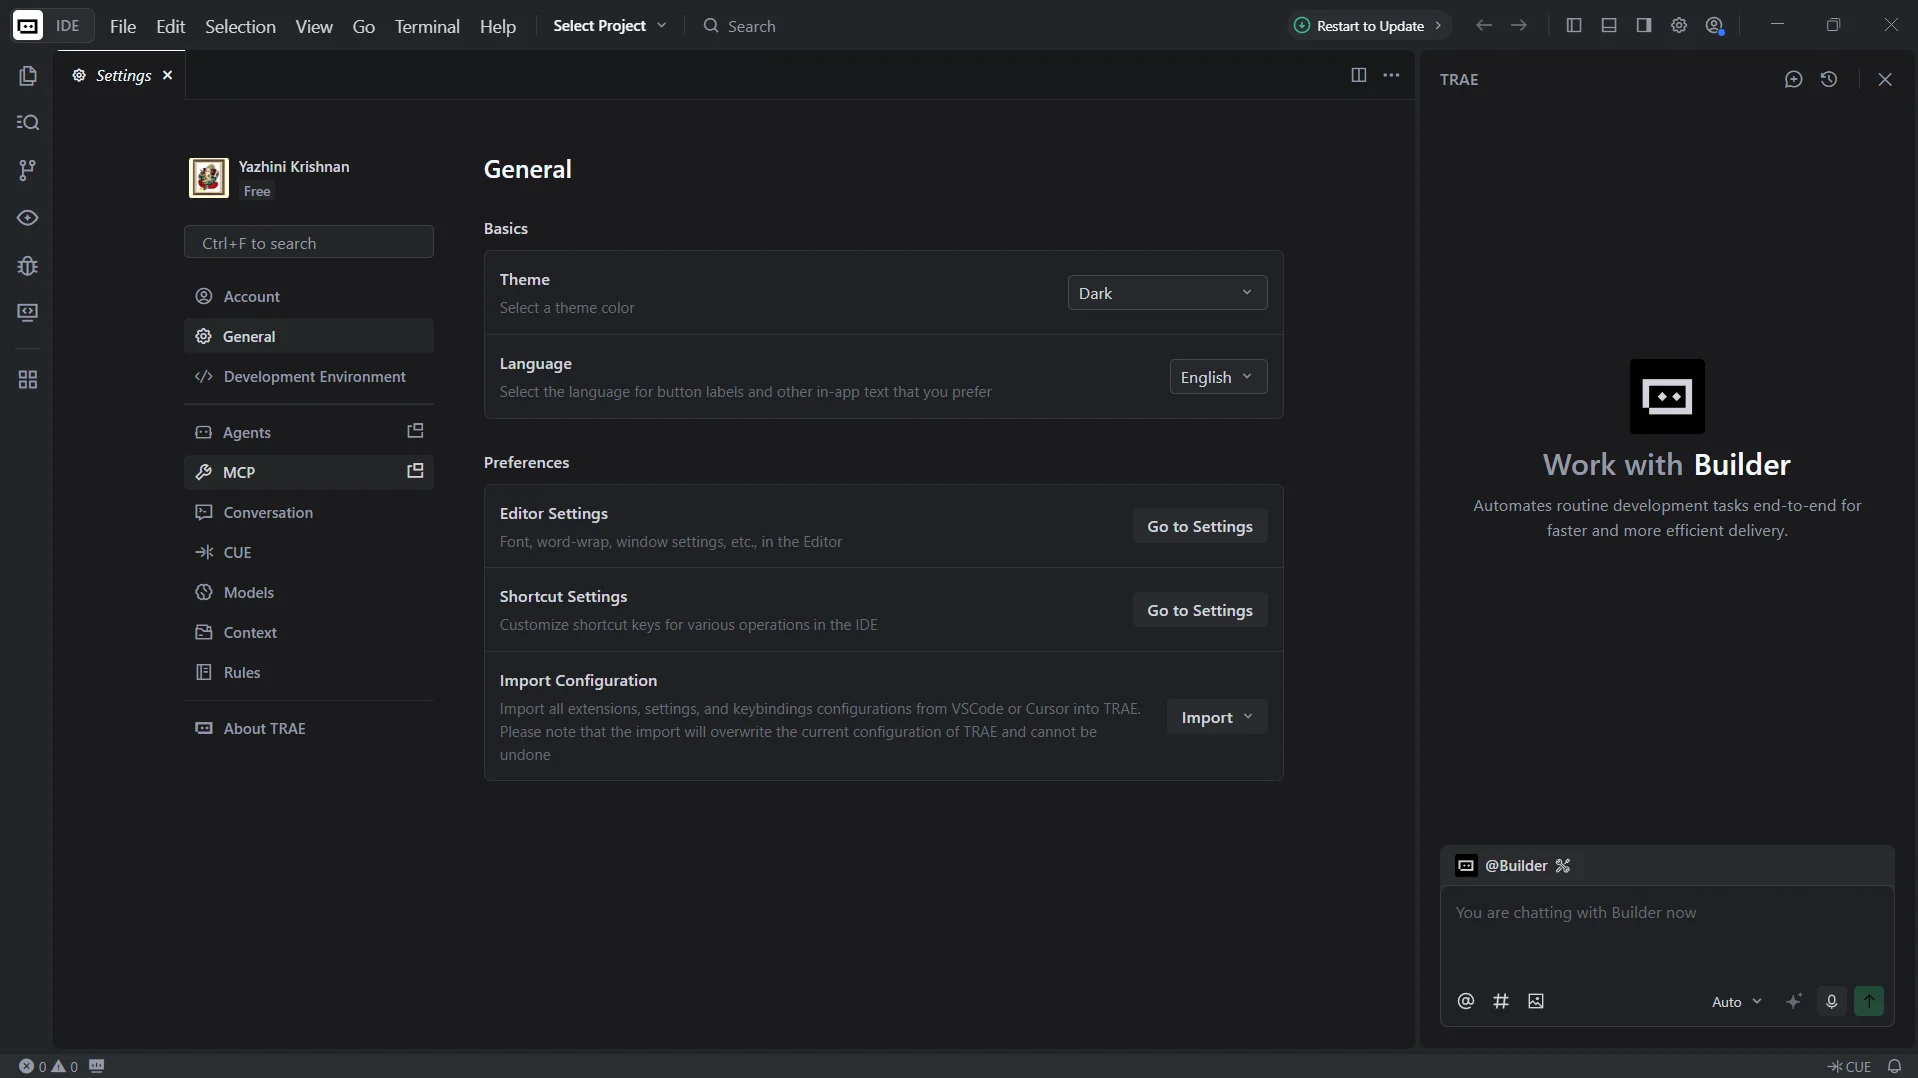Toggle the secondary sidebar layout icon
The width and height of the screenshot is (1918, 1078).
pyautogui.click(x=1643, y=25)
